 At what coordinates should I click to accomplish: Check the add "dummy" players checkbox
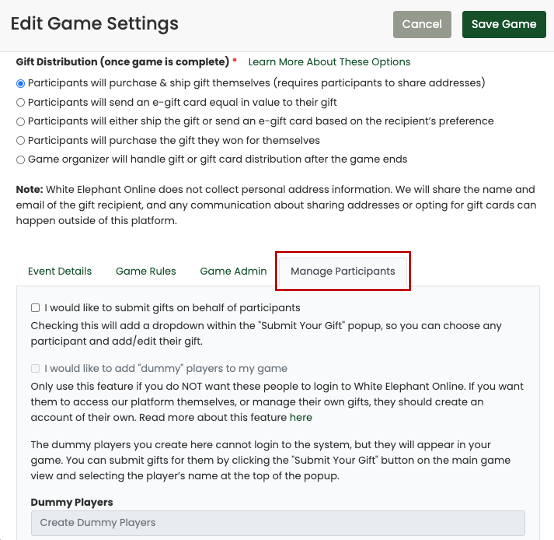point(35,369)
